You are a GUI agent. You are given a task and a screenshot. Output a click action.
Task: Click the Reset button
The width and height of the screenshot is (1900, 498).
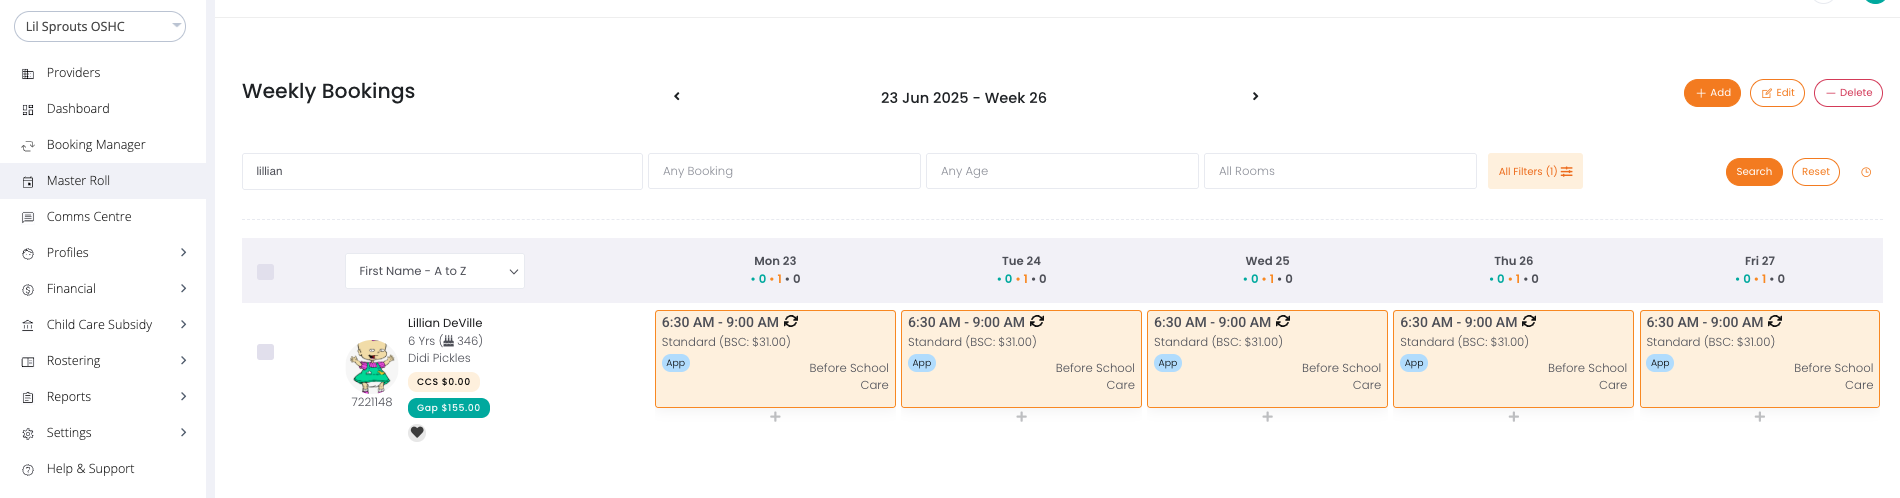[1815, 172]
